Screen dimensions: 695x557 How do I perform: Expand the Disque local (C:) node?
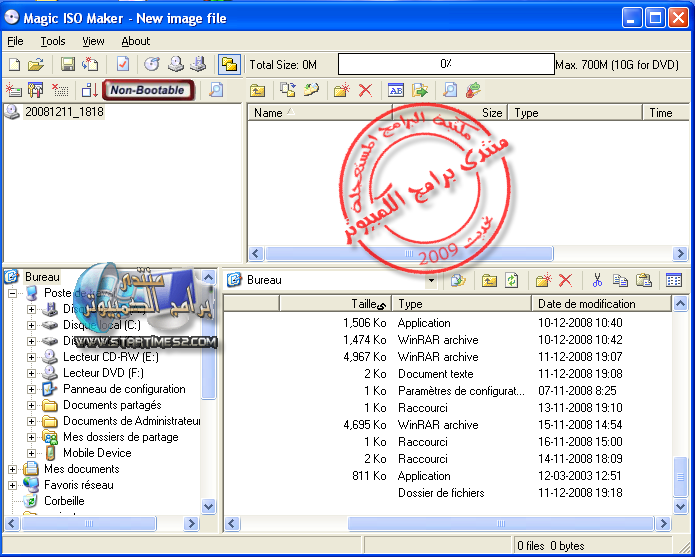click(31, 325)
